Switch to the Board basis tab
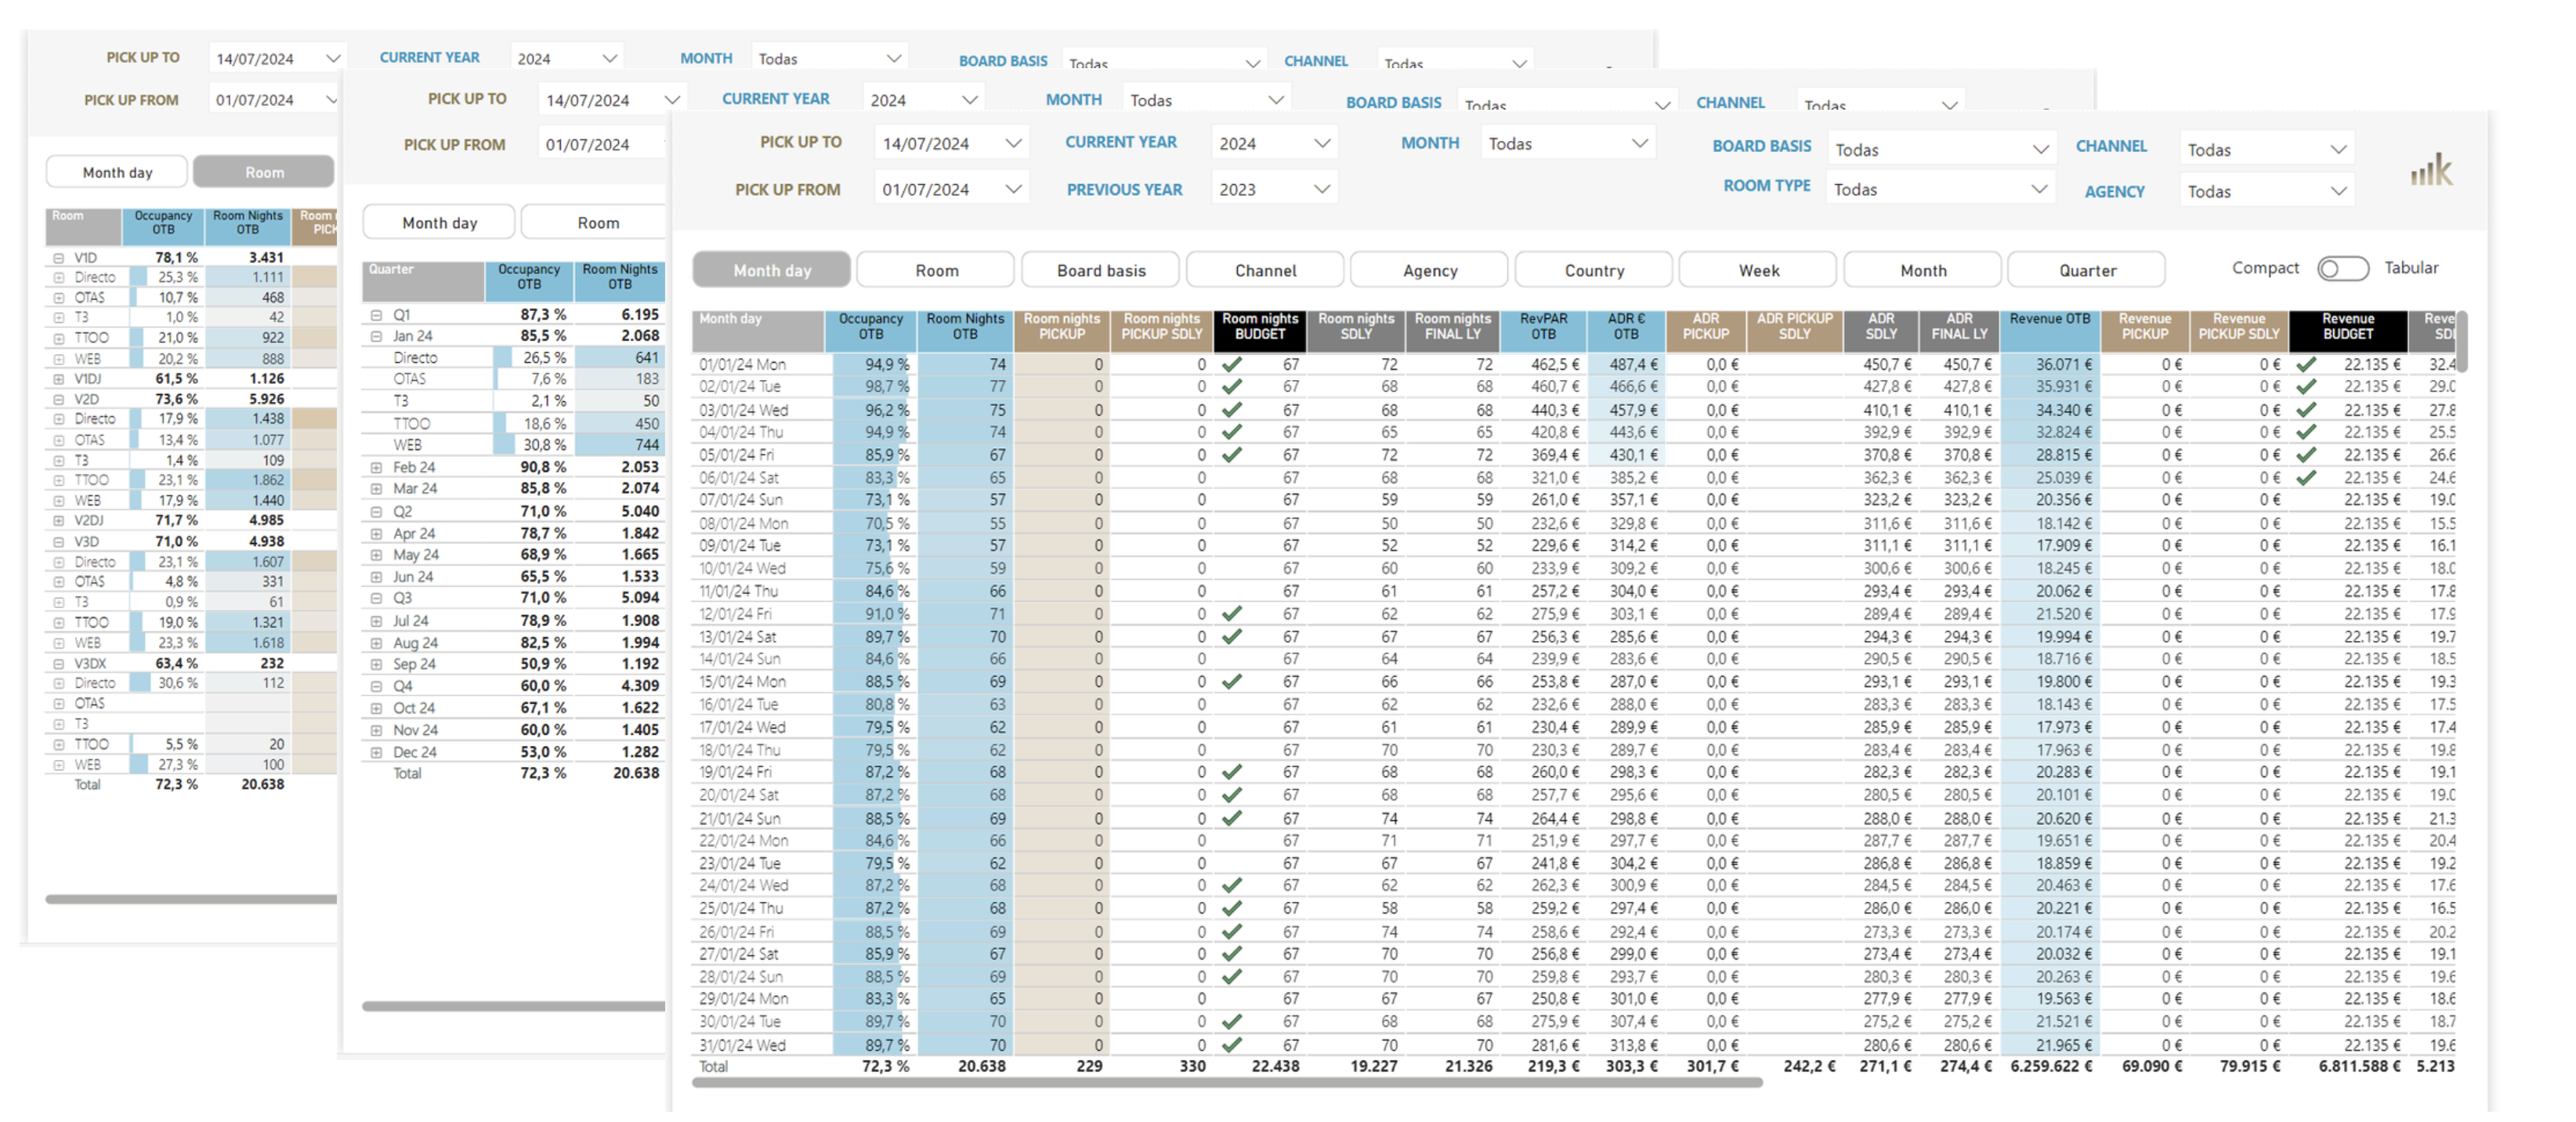The image size is (2576, 1122). click(1101, 270)
